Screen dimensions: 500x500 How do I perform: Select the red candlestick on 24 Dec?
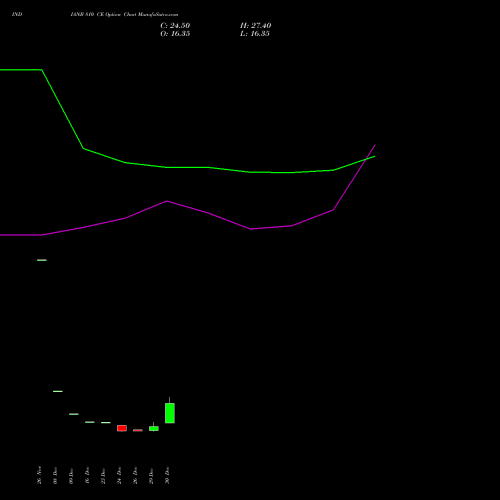122,428
